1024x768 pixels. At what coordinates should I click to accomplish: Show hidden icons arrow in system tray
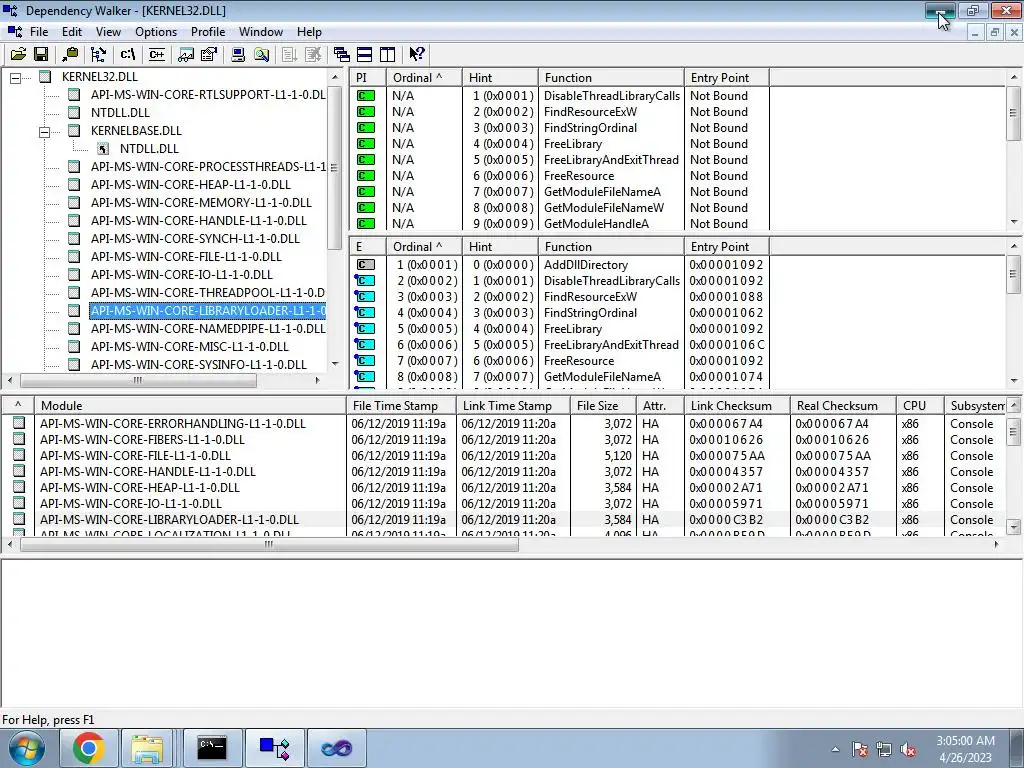tap(835, 749)
